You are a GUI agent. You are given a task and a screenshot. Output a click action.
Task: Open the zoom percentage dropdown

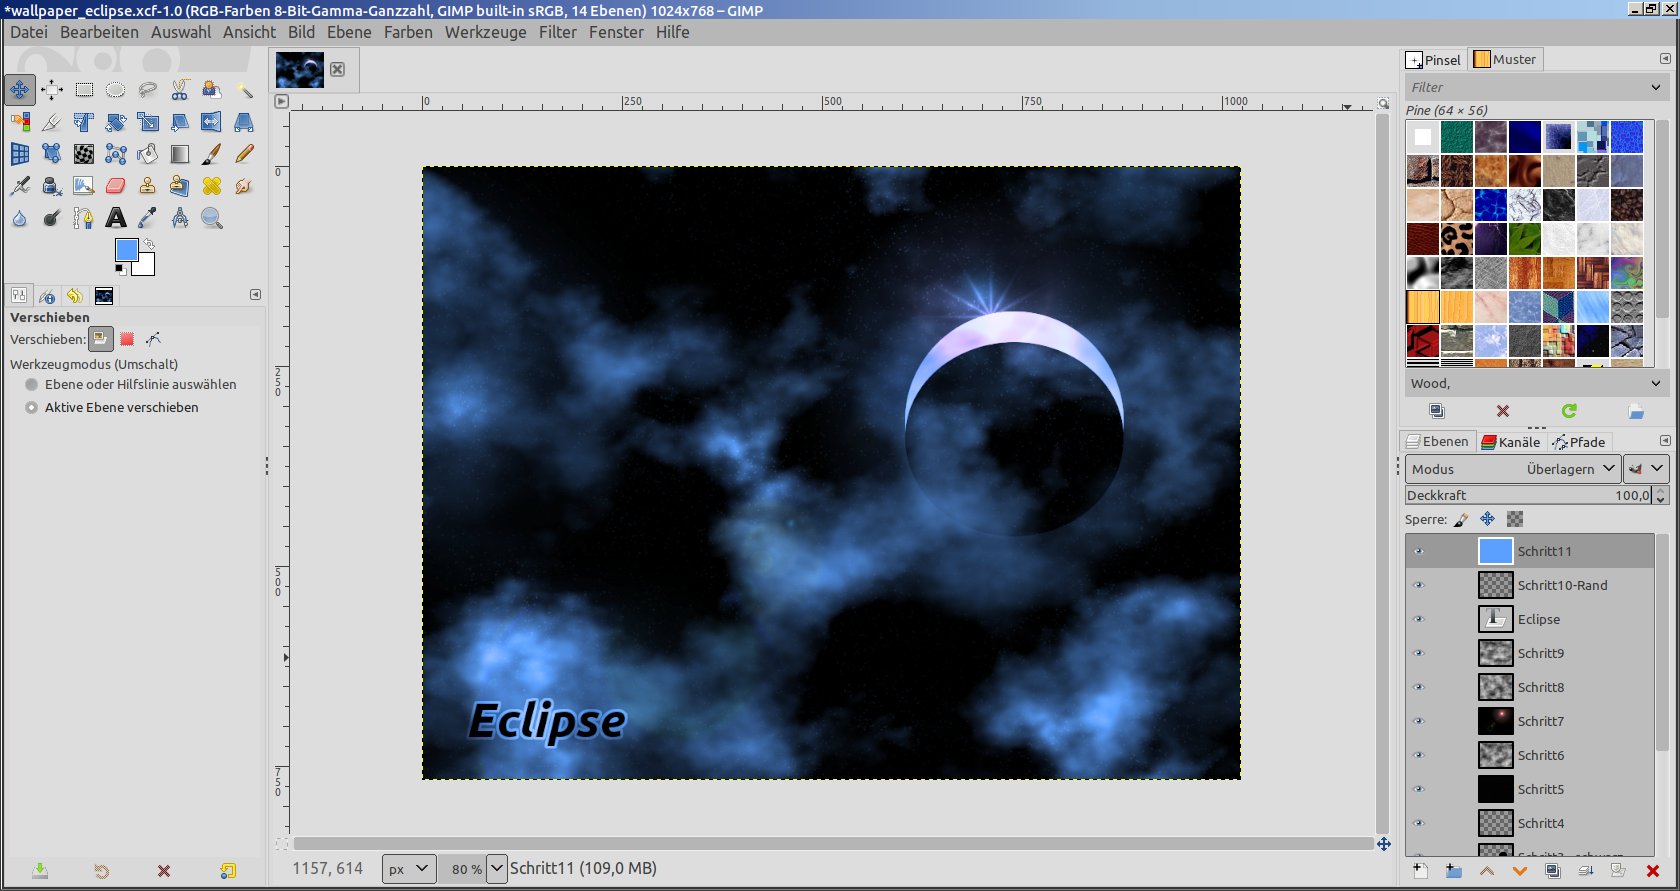tap(496, 868)
